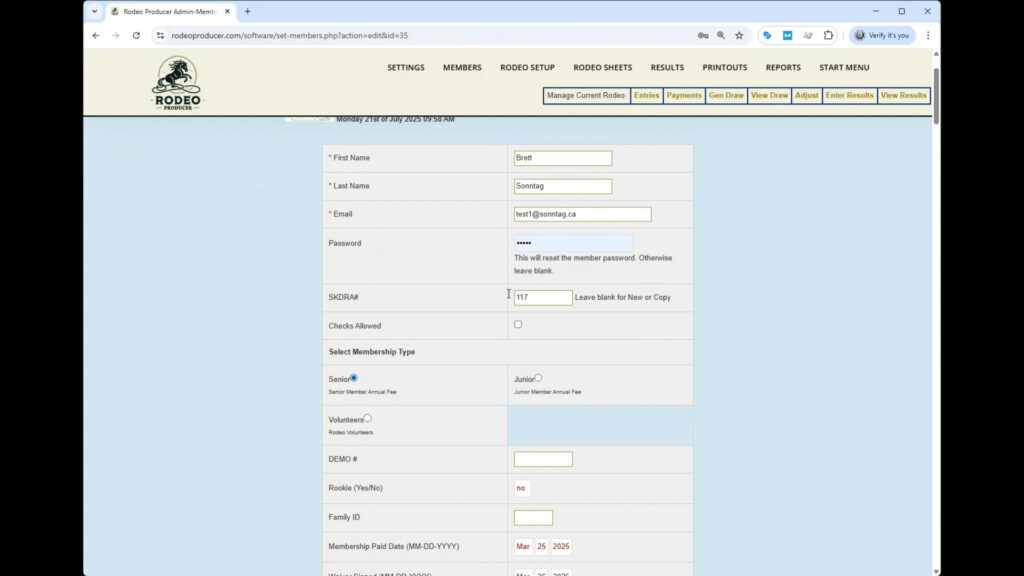Open Chrome's three-dot menu
Screen dimensions: 1024x576
tap(927, 35)
